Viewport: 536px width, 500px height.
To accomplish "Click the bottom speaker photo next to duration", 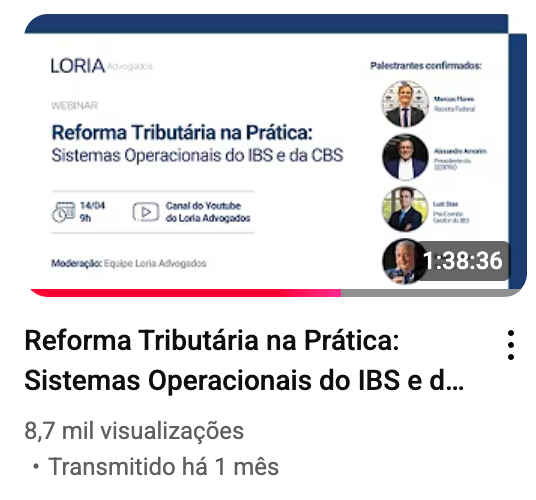I will click(x=402, y=261).
